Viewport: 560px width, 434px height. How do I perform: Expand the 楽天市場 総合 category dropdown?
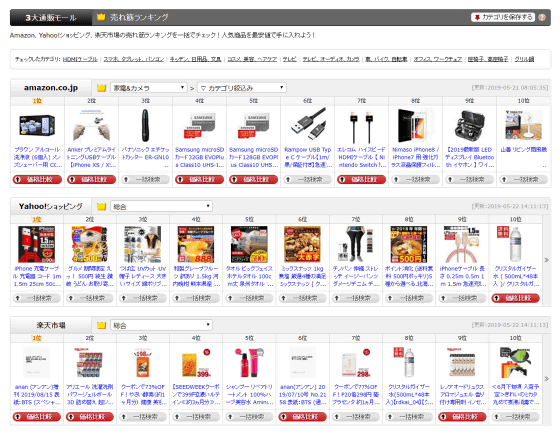coord(161,325)
